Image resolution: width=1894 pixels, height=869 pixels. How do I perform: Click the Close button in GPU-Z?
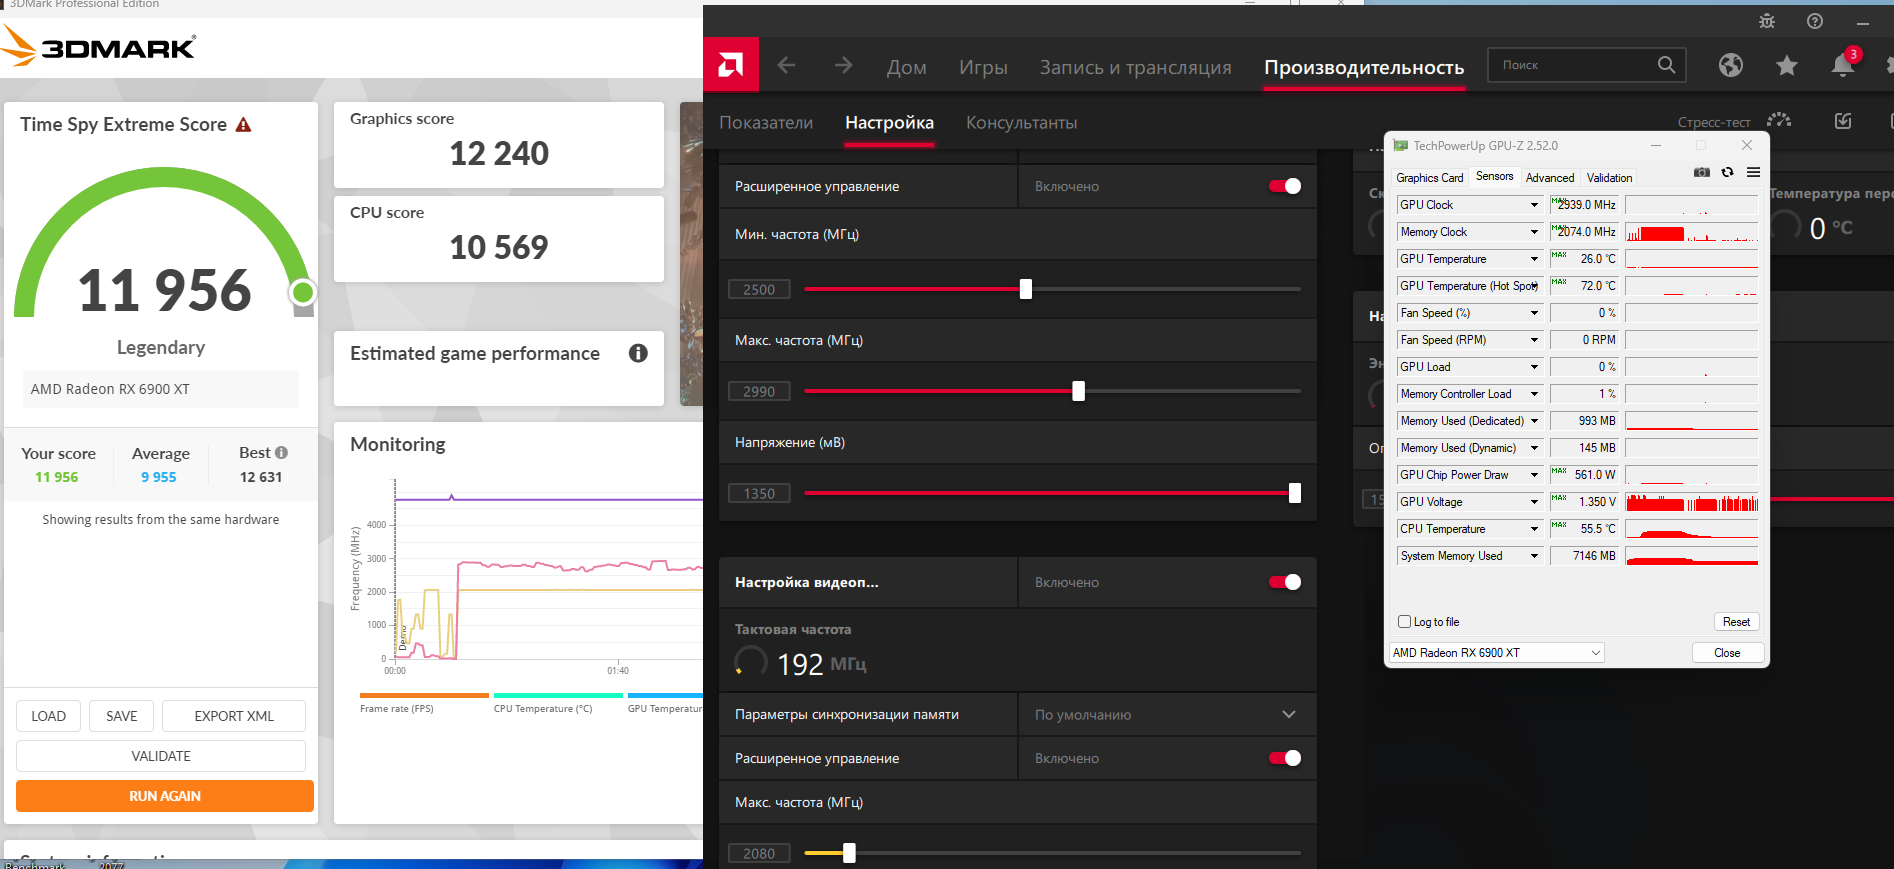tap(1727, 653)
